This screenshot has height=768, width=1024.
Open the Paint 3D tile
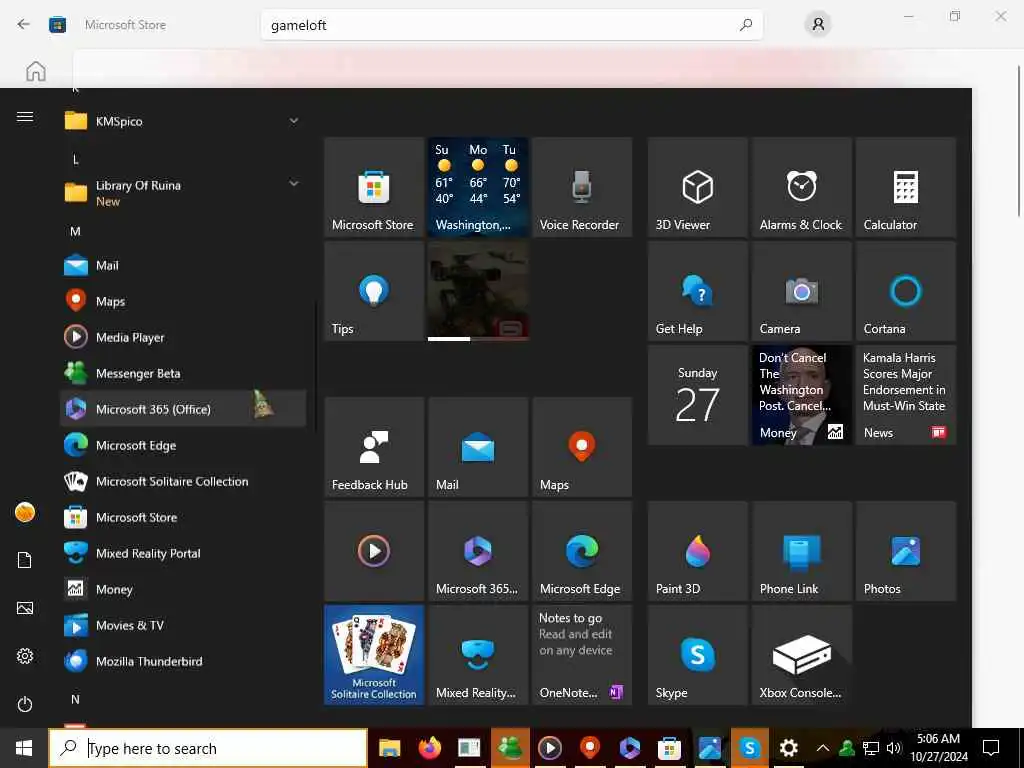697,551
